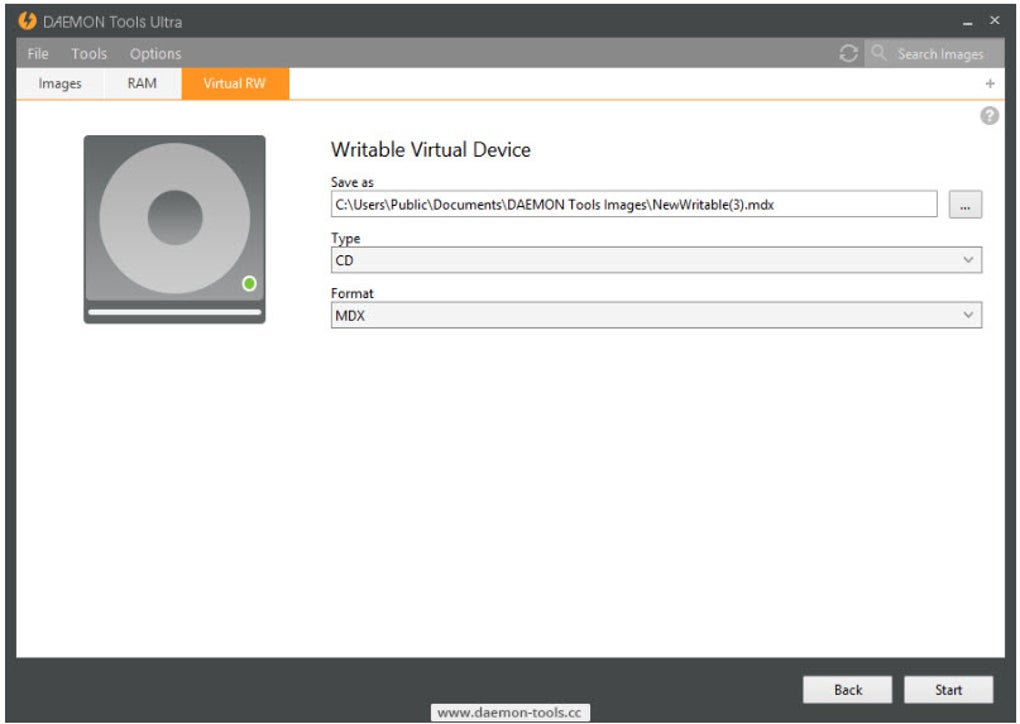Screen dimensions: 1020x724
Task: Close the DAEMON Tools Ultra window
Action: pyautogui.click(x=995, y=20)
